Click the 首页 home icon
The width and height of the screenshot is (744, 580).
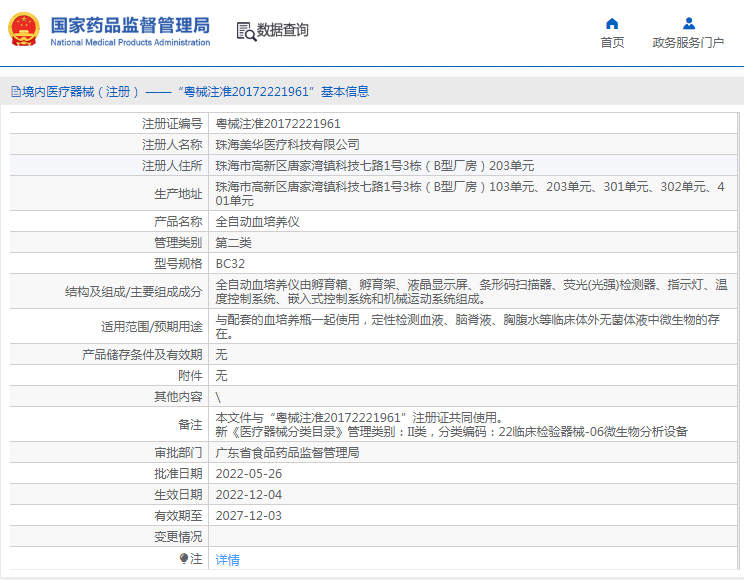[612, 23]
